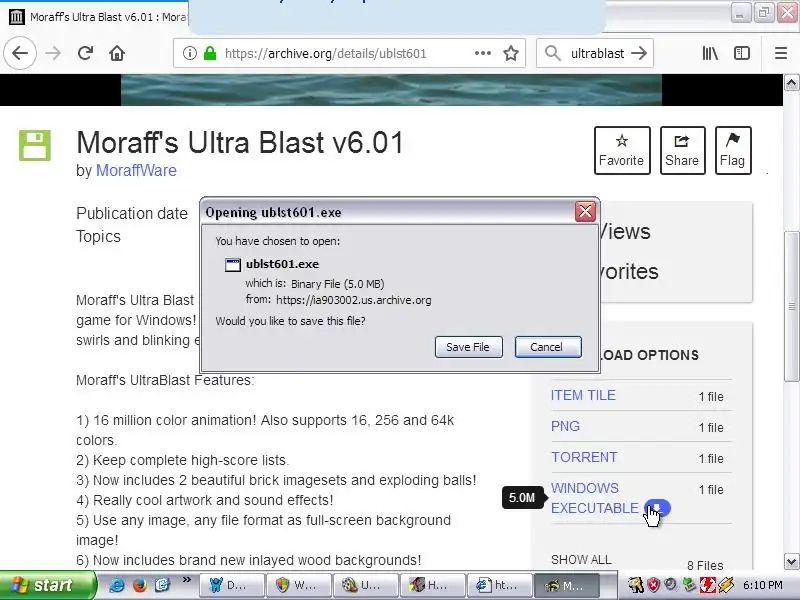Screen dimensions: 800x600
Task: Reload the current page
Action: [85, 53]
